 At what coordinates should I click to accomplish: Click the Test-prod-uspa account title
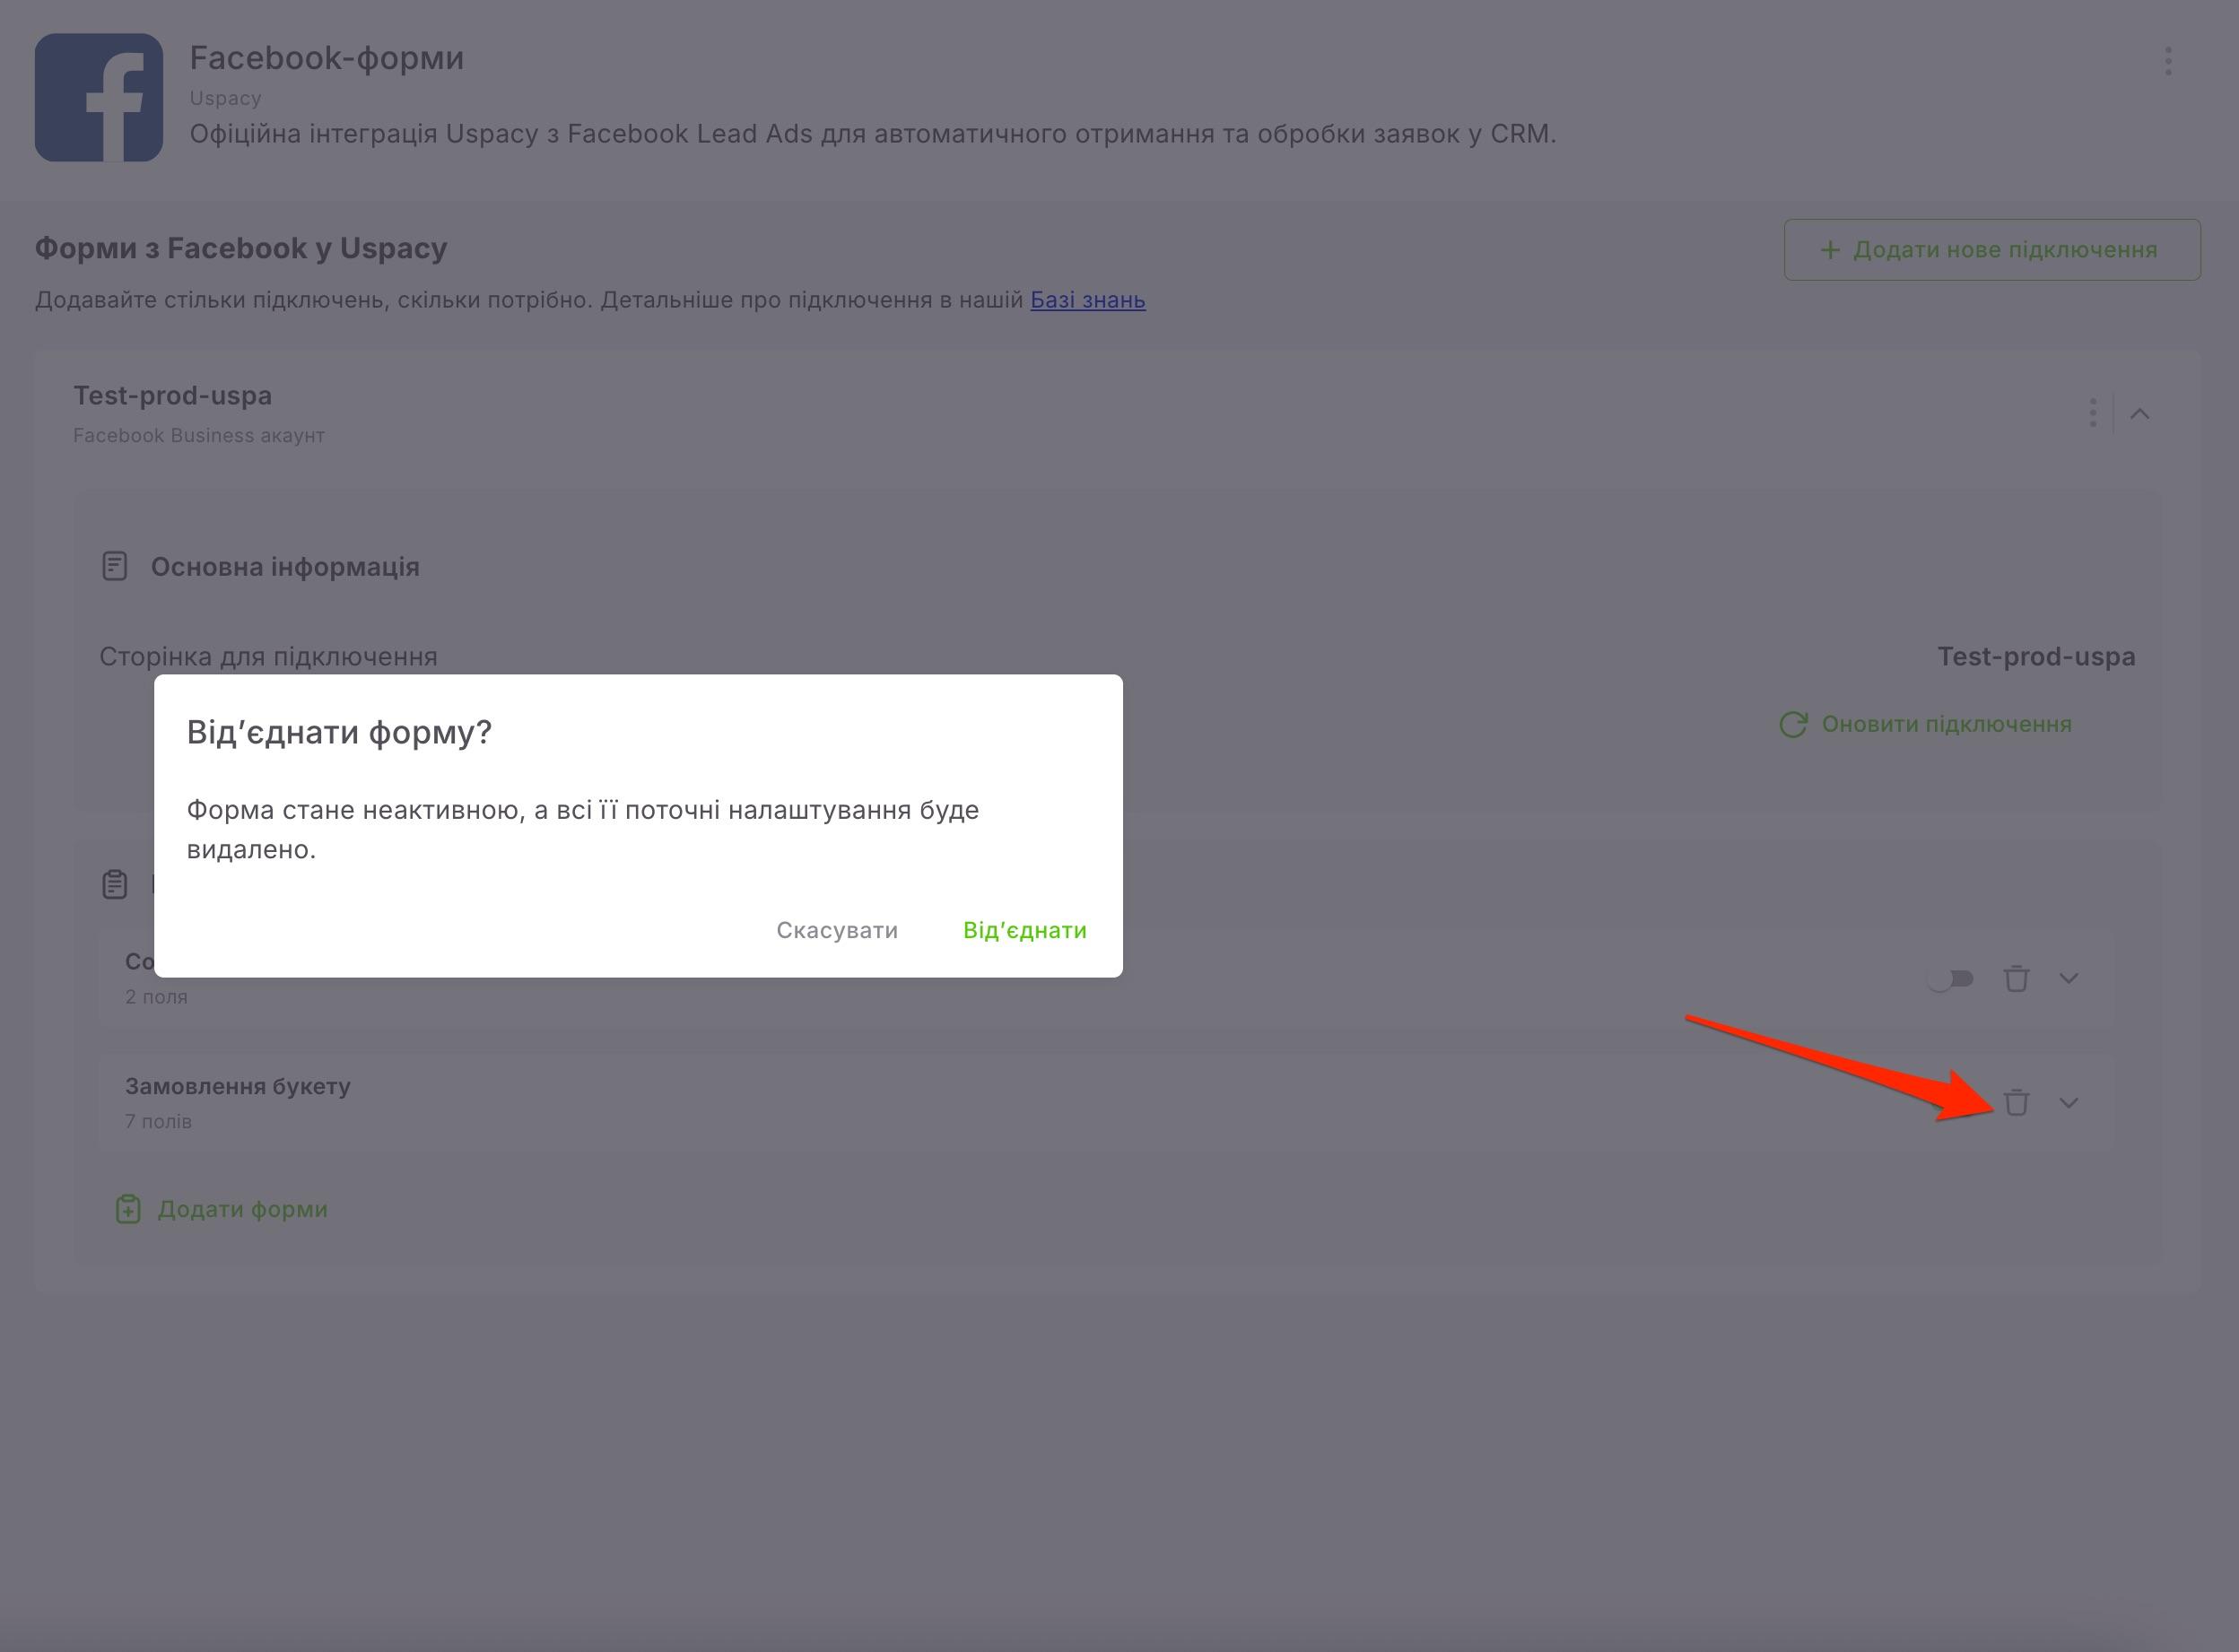(x=172, y=395)
